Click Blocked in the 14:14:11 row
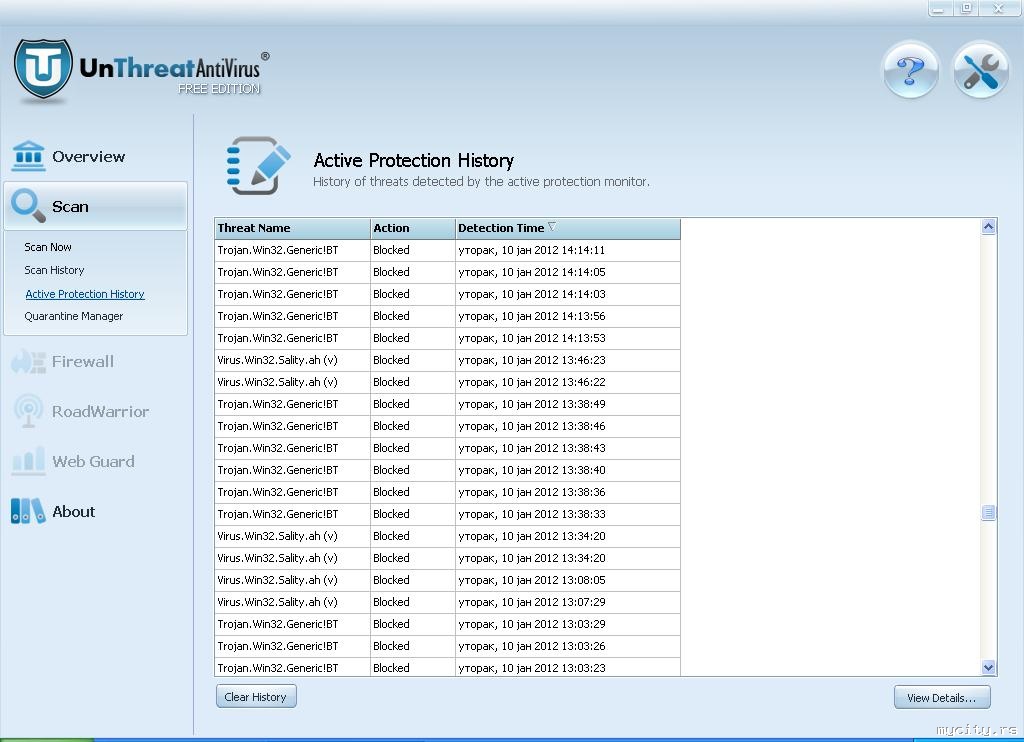Image resolution: width=1024 pixels, height=742 pixels. pos(391,250)
